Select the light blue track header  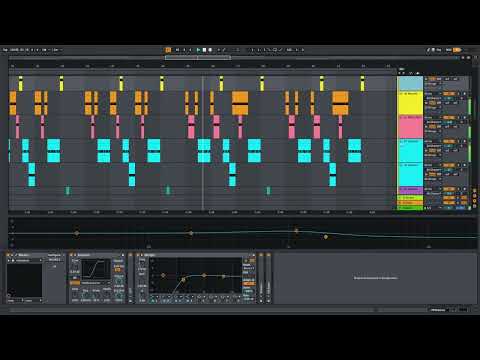click(x=410, y=83)
